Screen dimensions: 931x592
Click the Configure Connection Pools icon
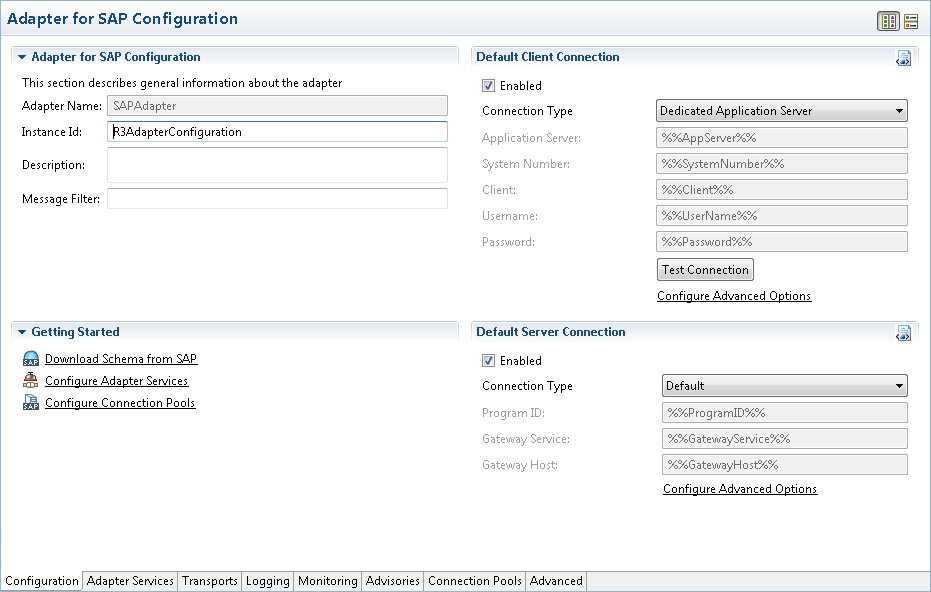point(31,403)
